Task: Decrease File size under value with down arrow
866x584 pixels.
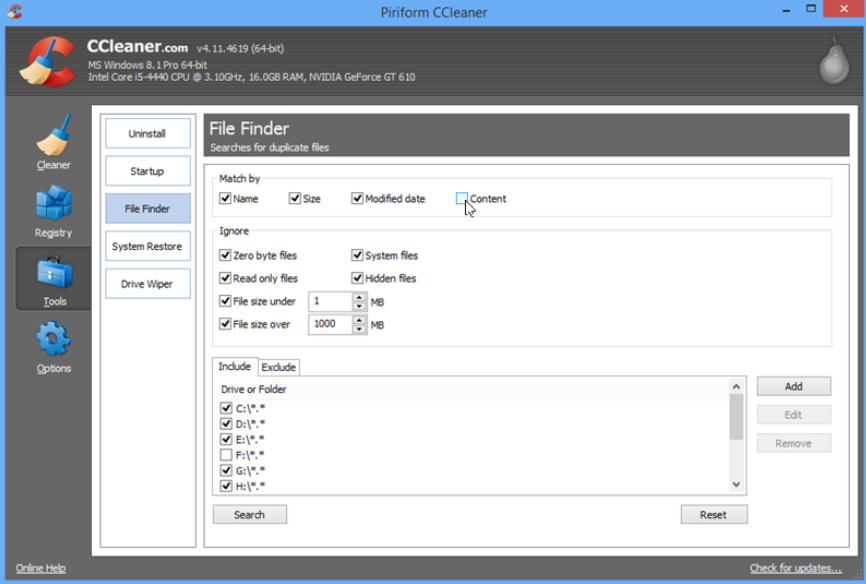Action: pos(360,306)
